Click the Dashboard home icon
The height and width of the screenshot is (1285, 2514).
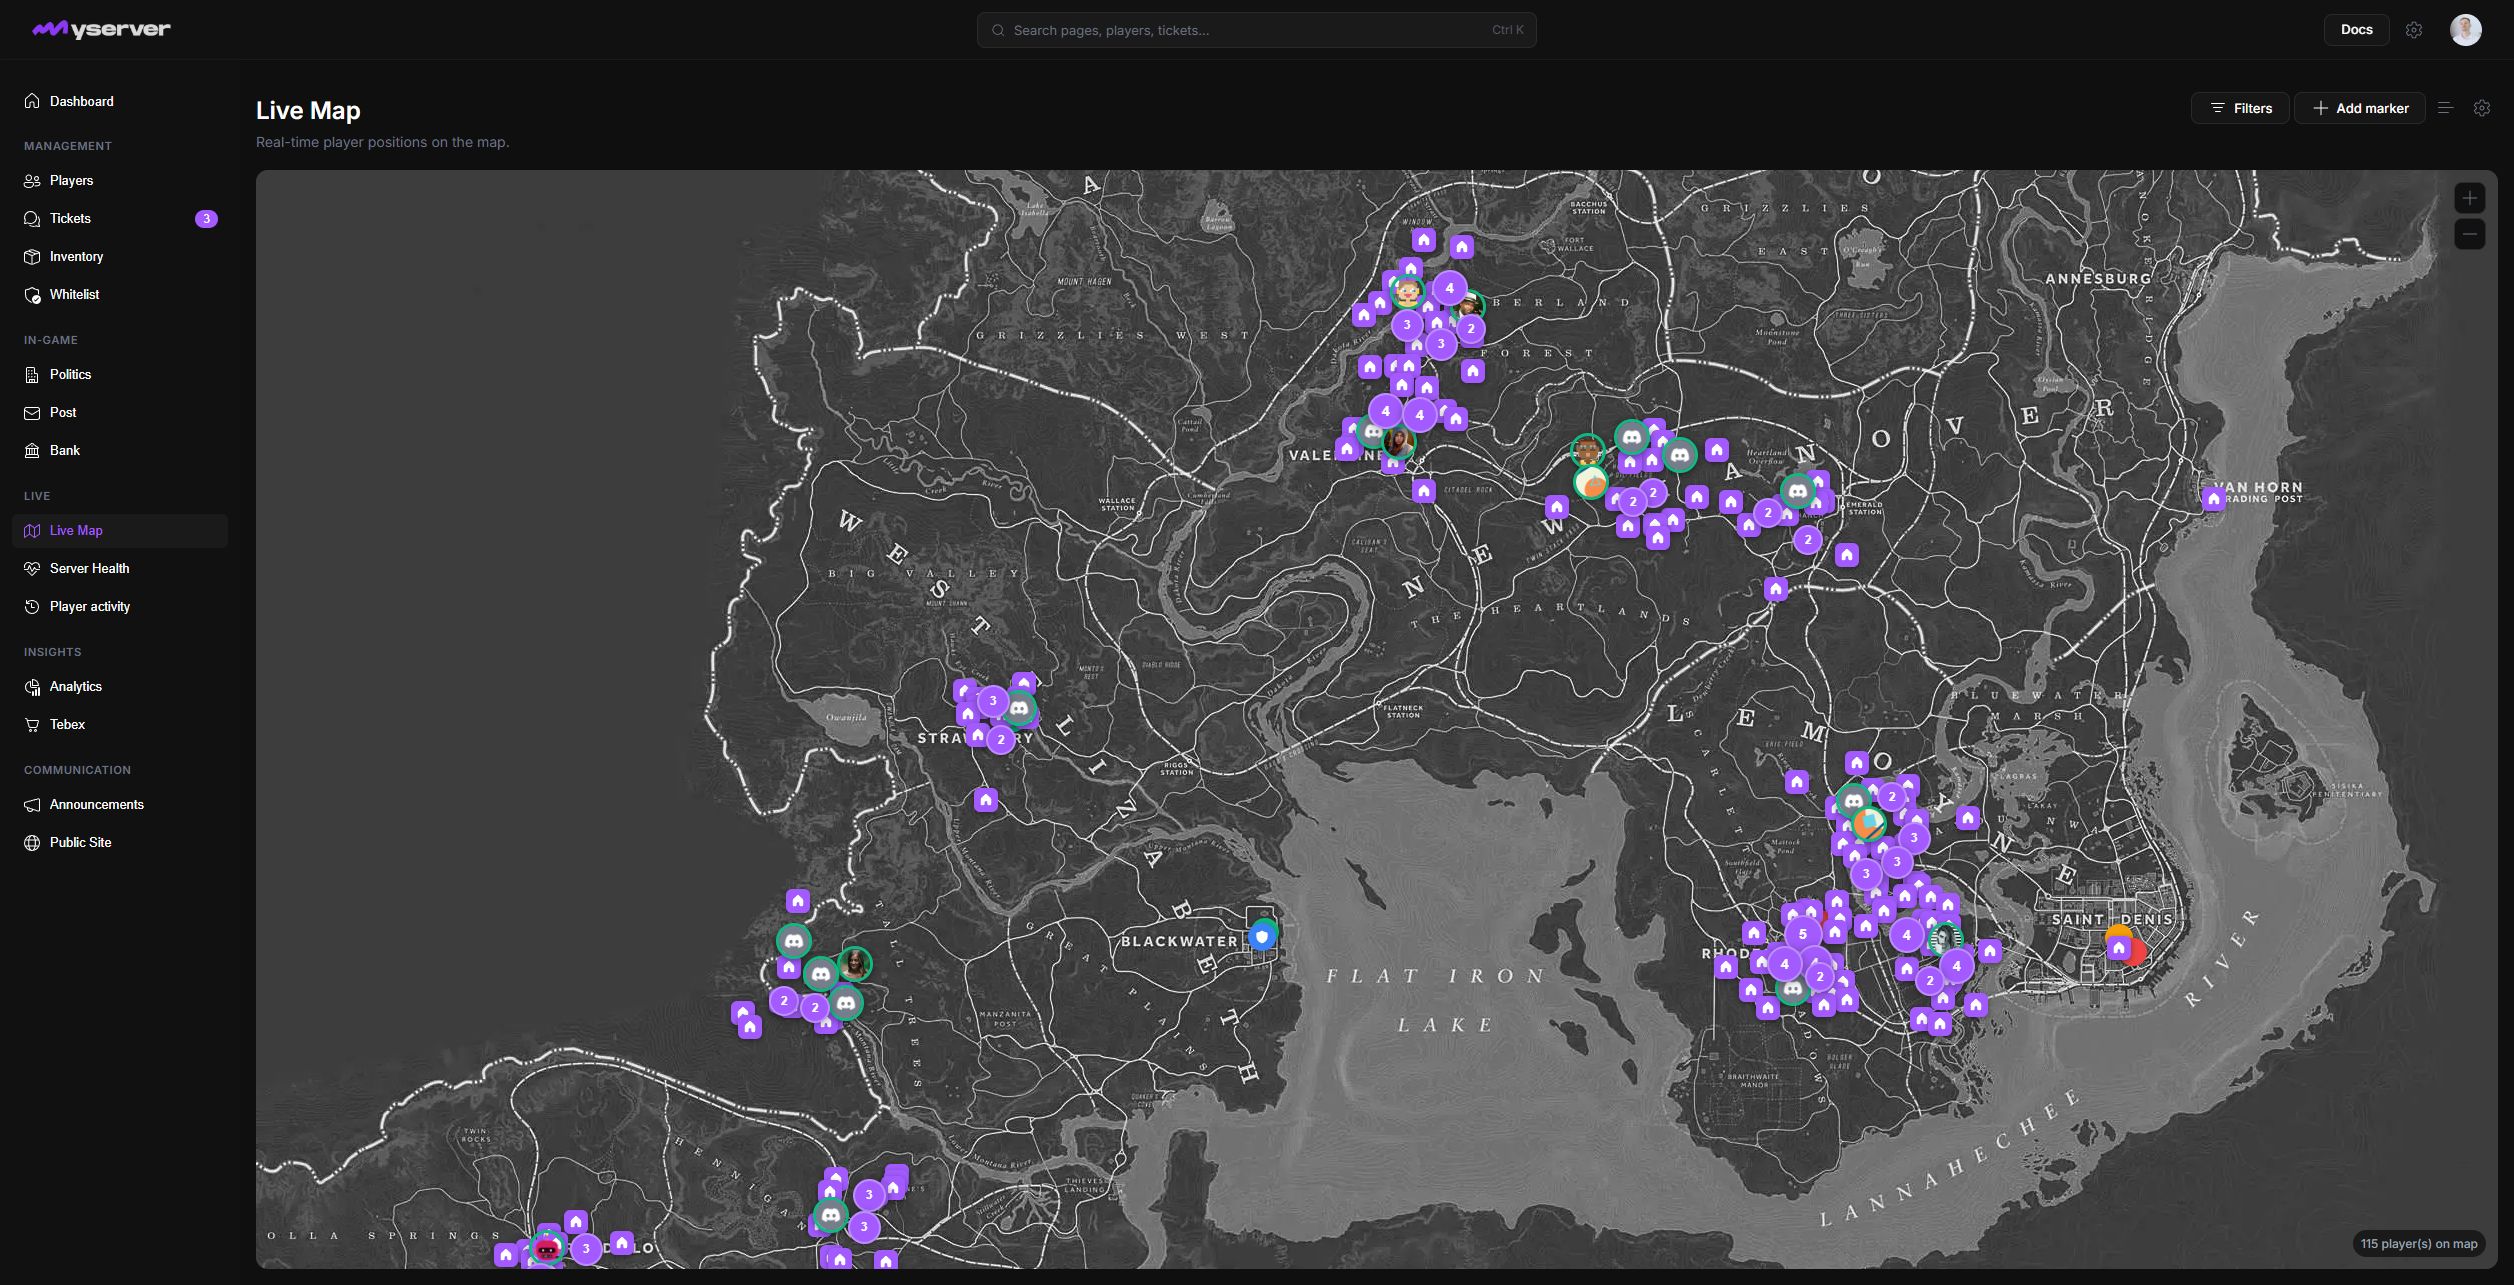click(x=32, y=101)
